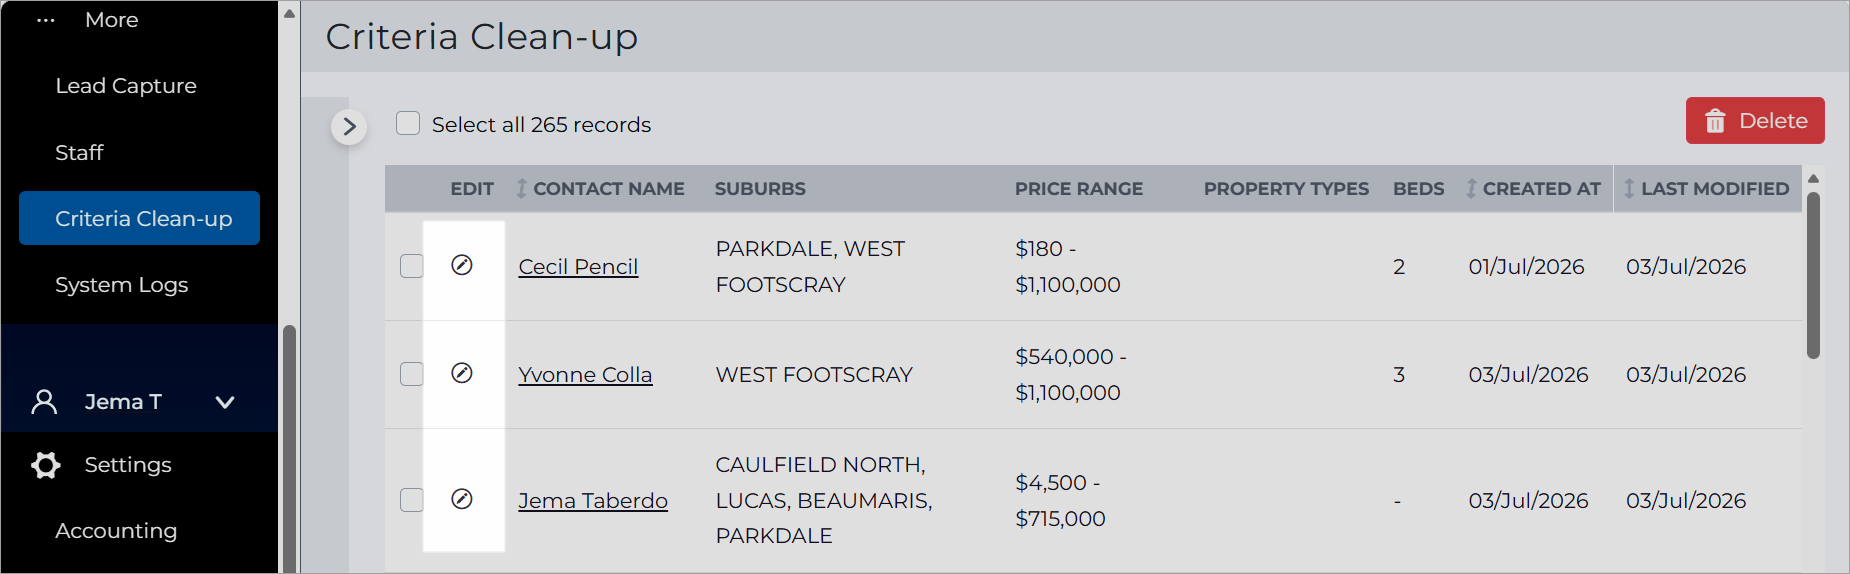Tick the checkbox for Yvonne Colla row
Image resolution: width=1850 pixels, height=574 pixels.
tap(412, 374)
